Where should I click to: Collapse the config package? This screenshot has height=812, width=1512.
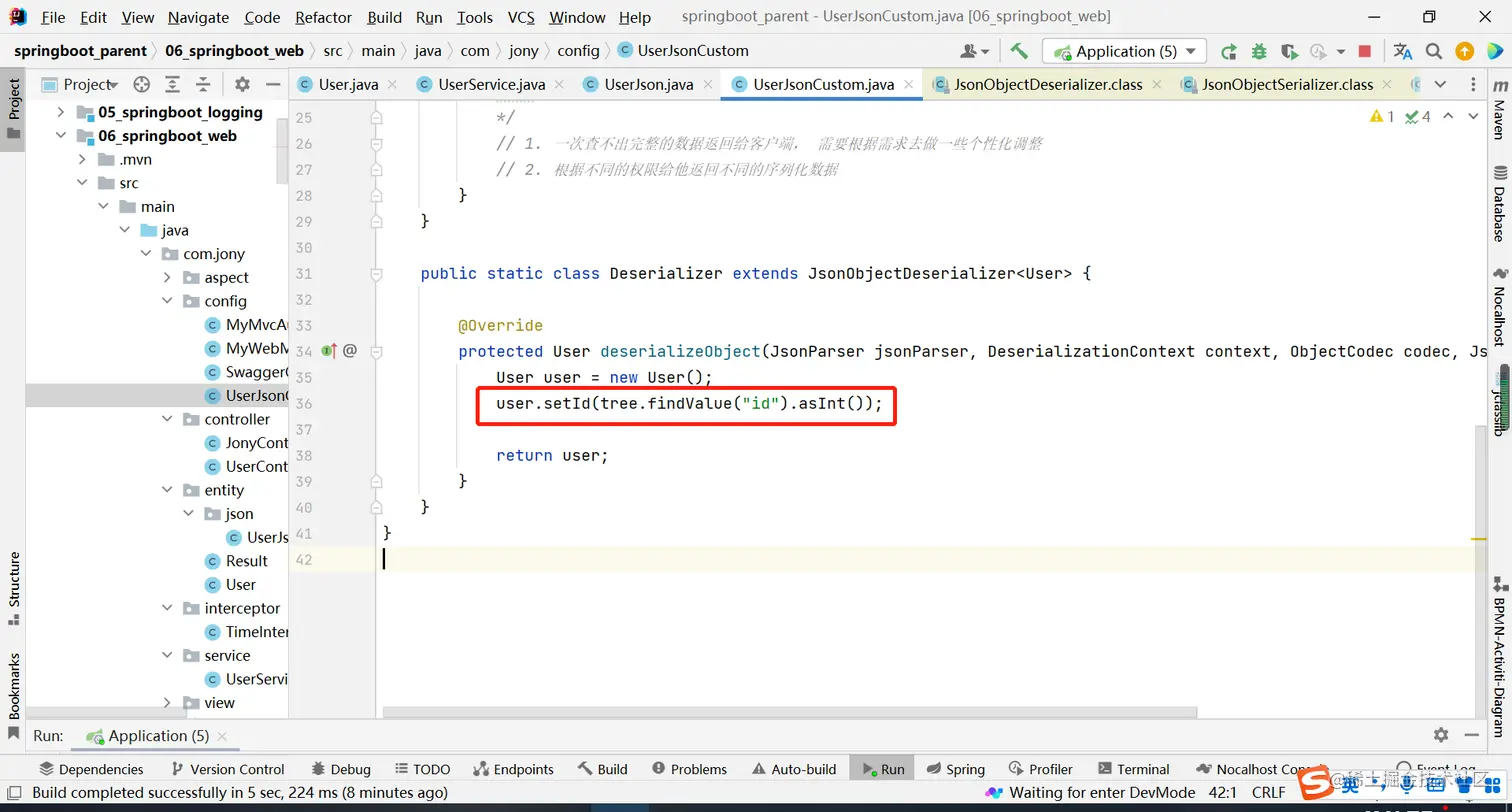(167, 301)
